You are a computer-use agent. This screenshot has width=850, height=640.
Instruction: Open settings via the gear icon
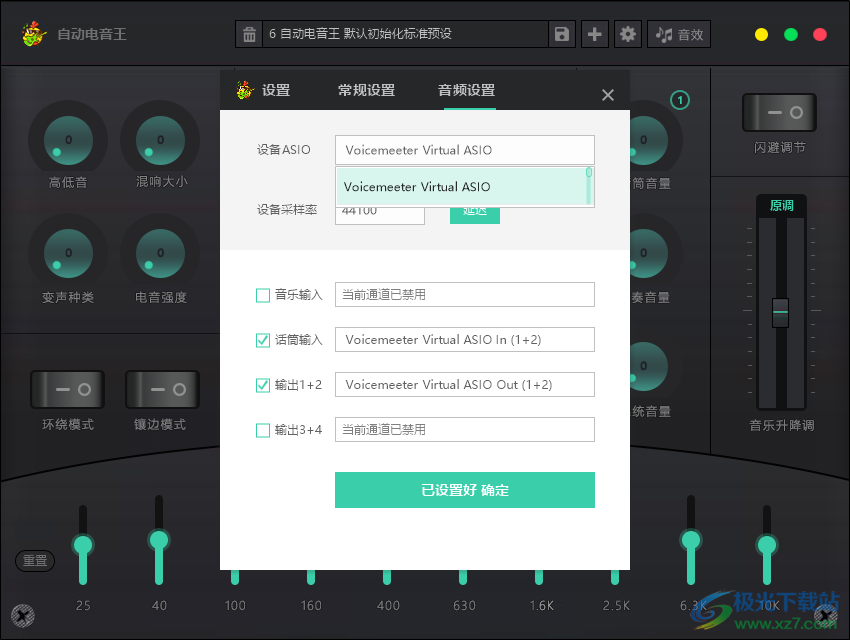[x=627, y=33]
